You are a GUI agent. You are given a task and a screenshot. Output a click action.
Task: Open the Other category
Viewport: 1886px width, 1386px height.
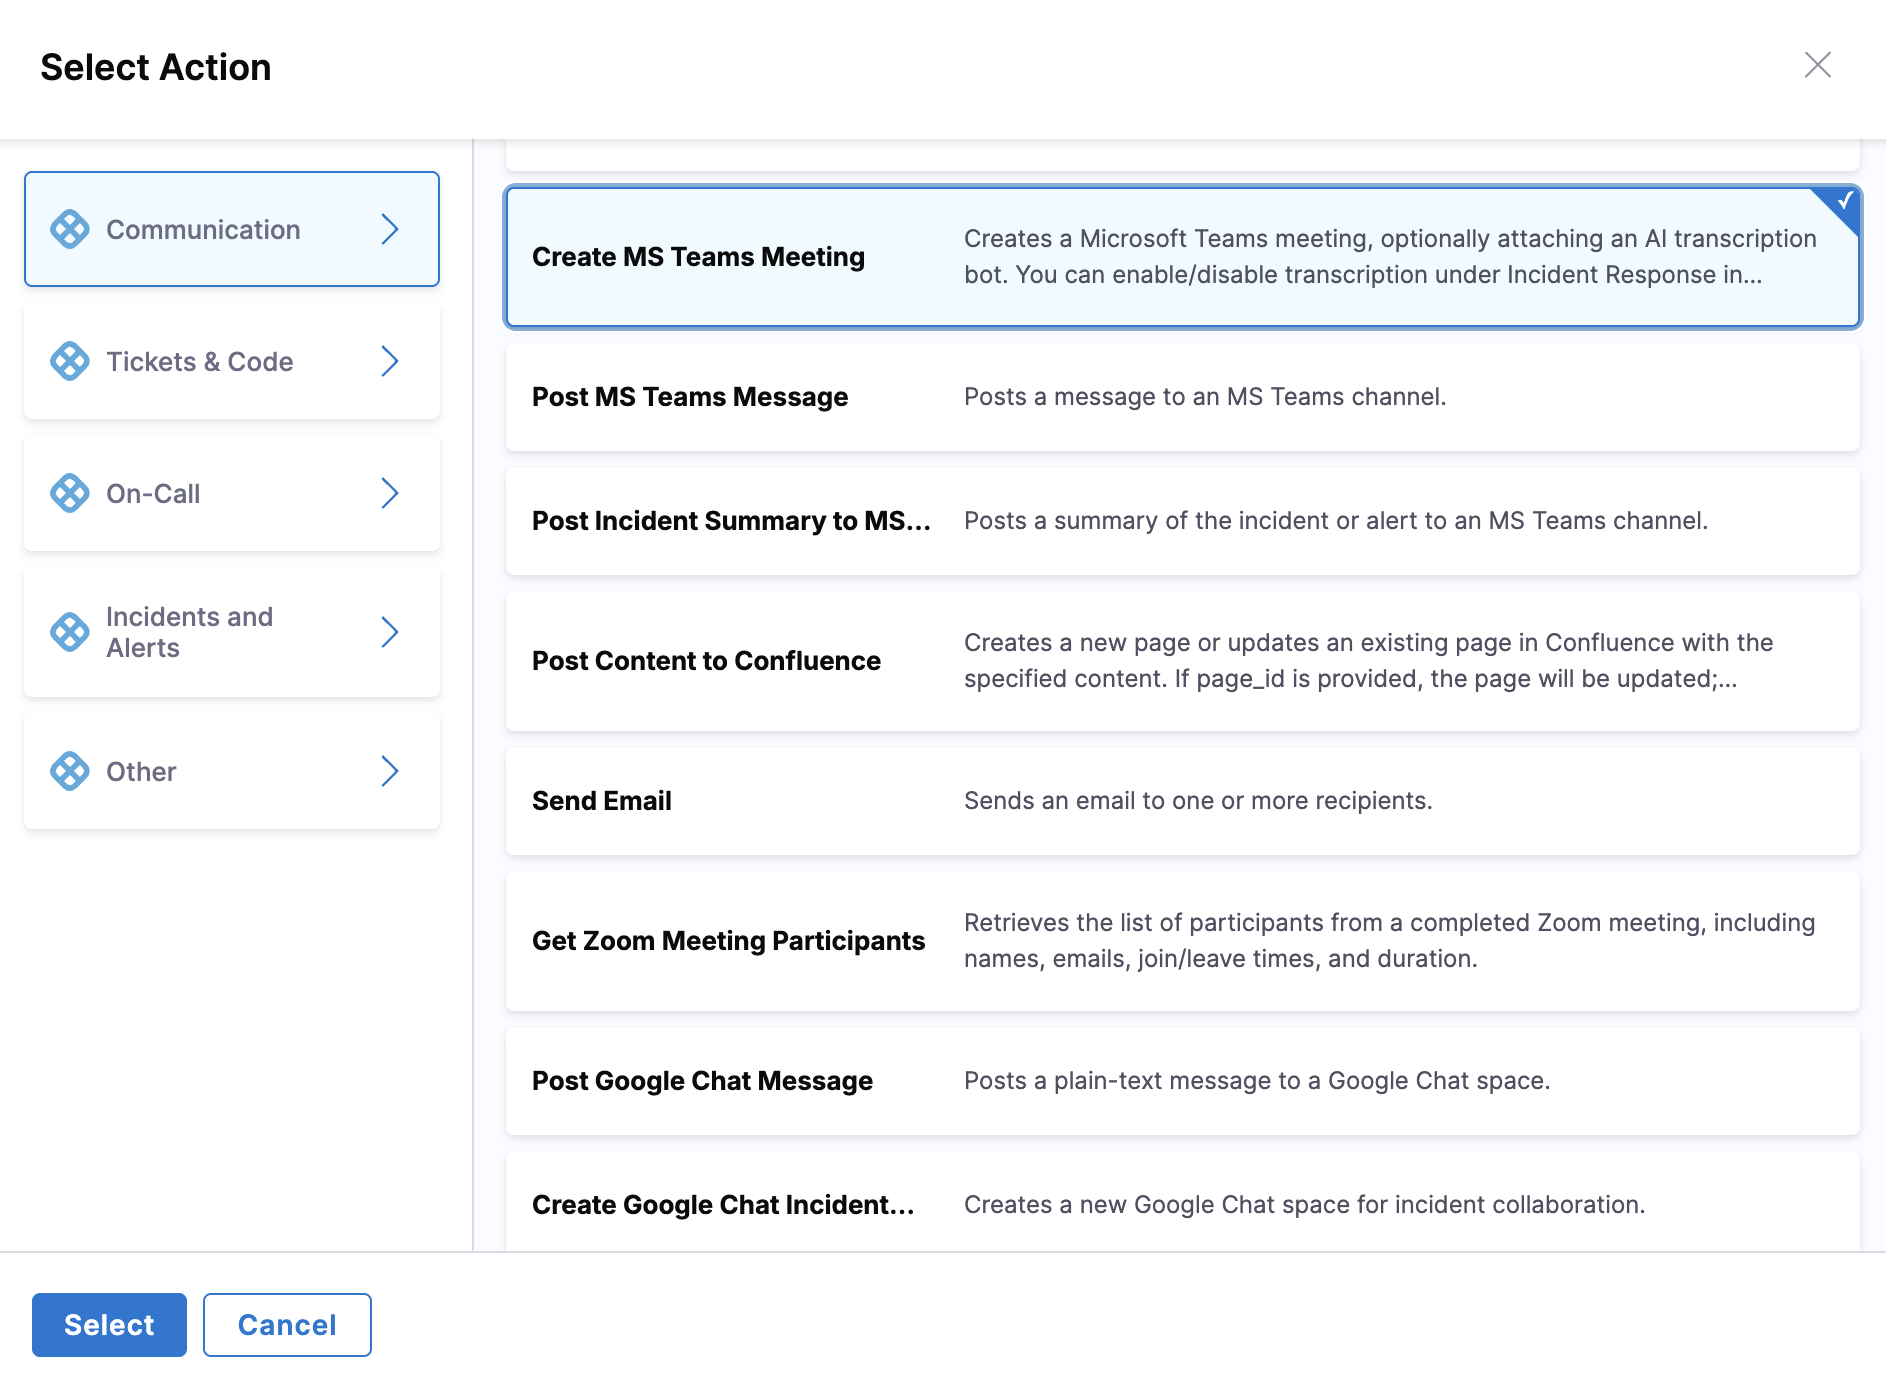coord(232,771)
